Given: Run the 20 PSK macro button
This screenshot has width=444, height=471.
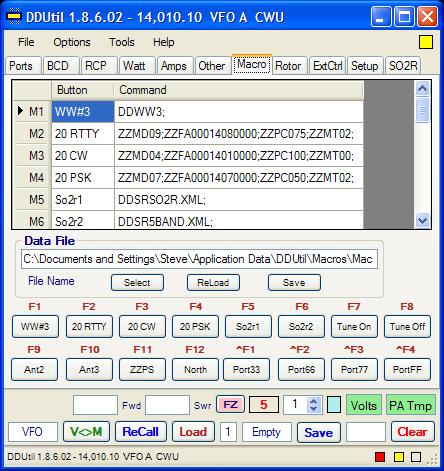Looking at the screenshot, I should click(195, 326).
